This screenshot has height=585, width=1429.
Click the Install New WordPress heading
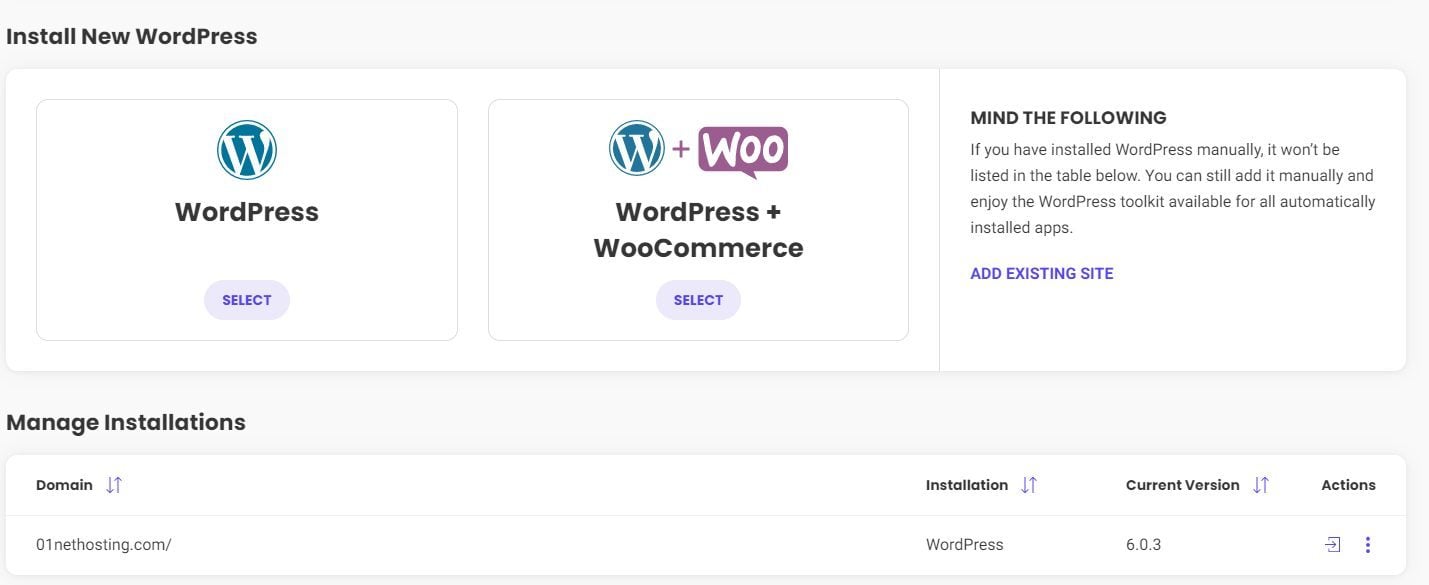[x=132, y=37]
